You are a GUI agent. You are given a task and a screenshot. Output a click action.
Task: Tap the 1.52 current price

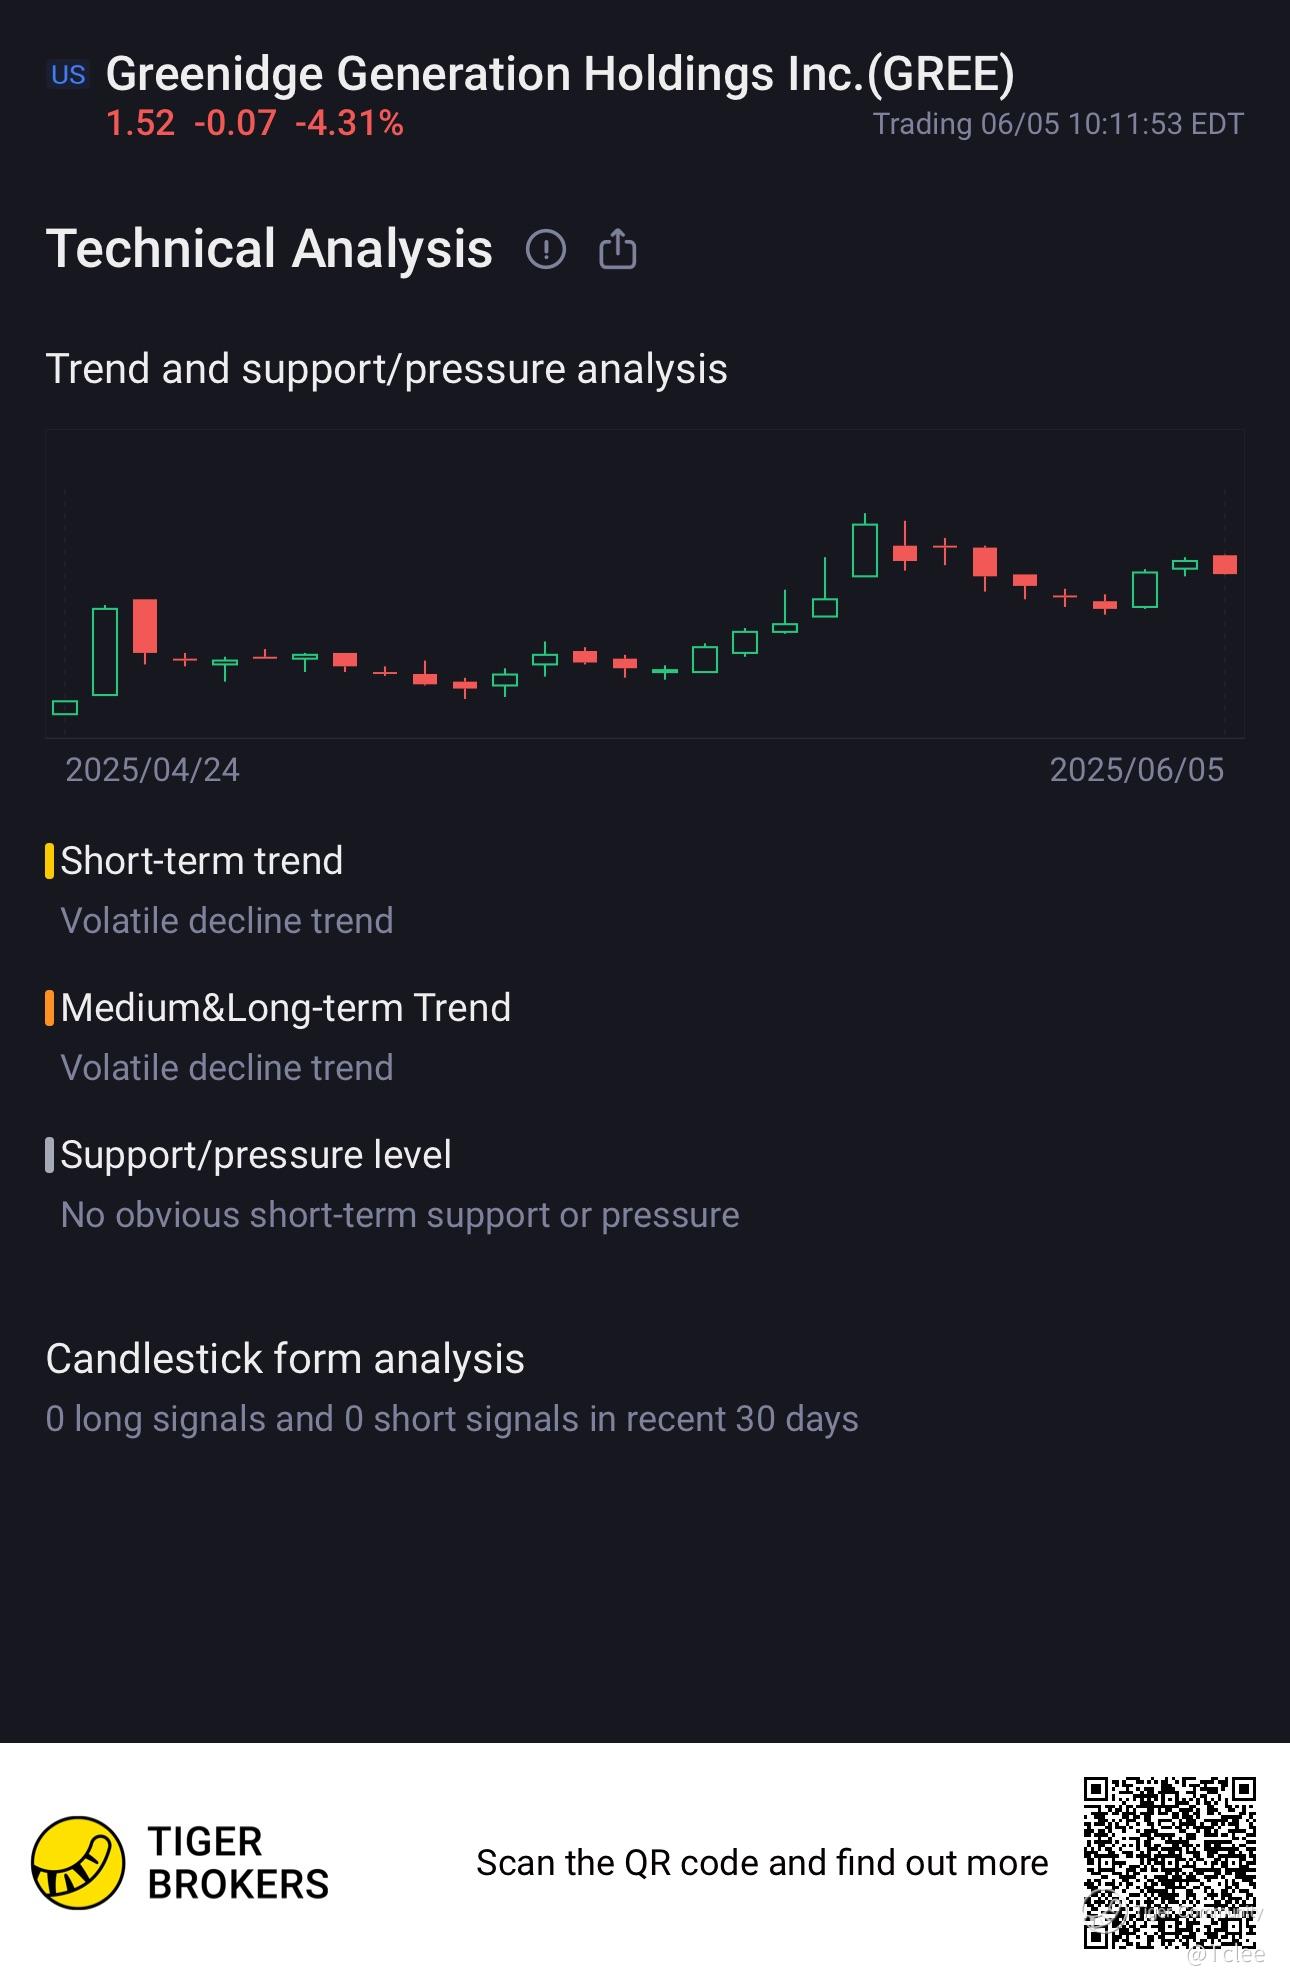click(x=140, y=124)
